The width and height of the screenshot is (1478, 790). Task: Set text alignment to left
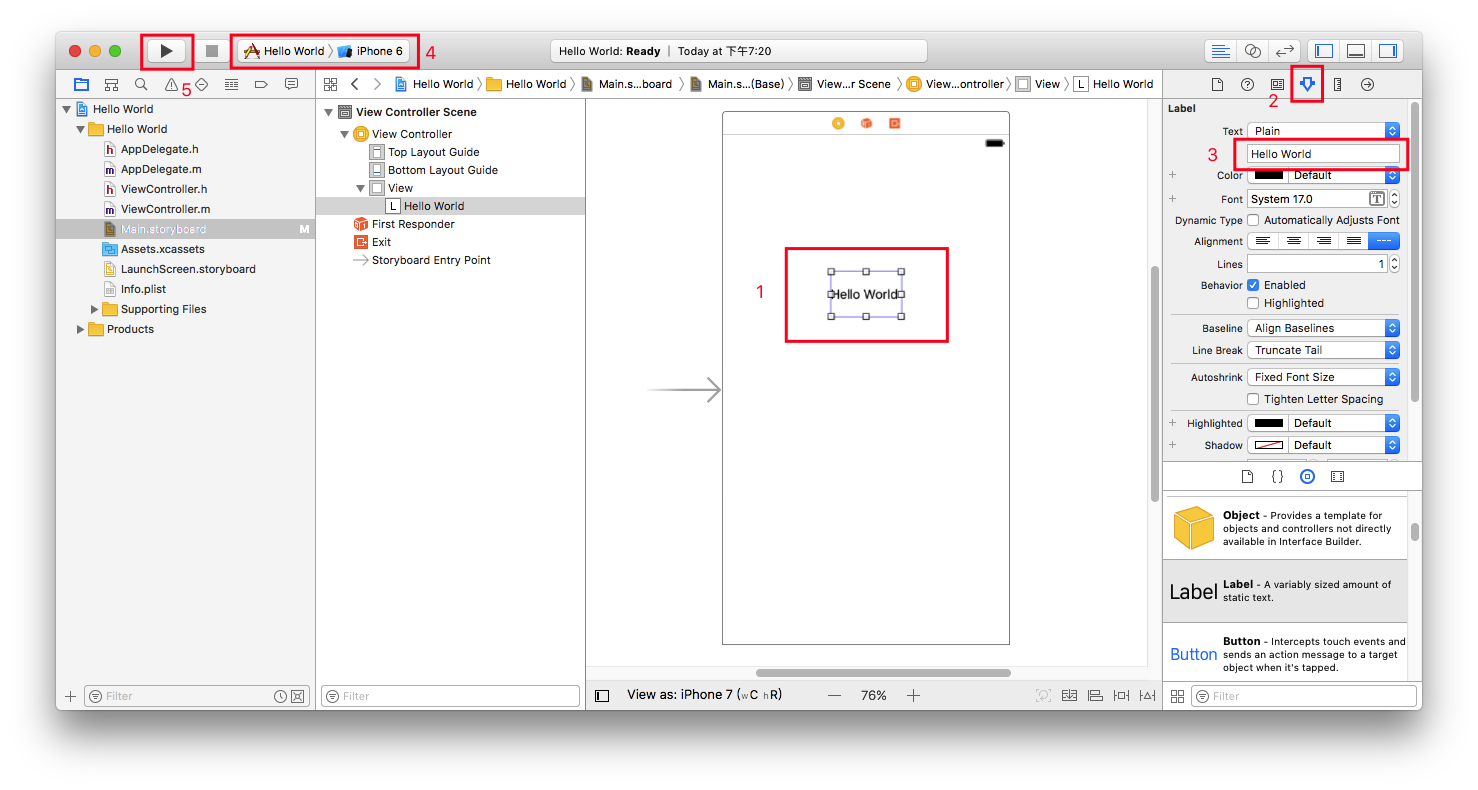click(1263, 241)
